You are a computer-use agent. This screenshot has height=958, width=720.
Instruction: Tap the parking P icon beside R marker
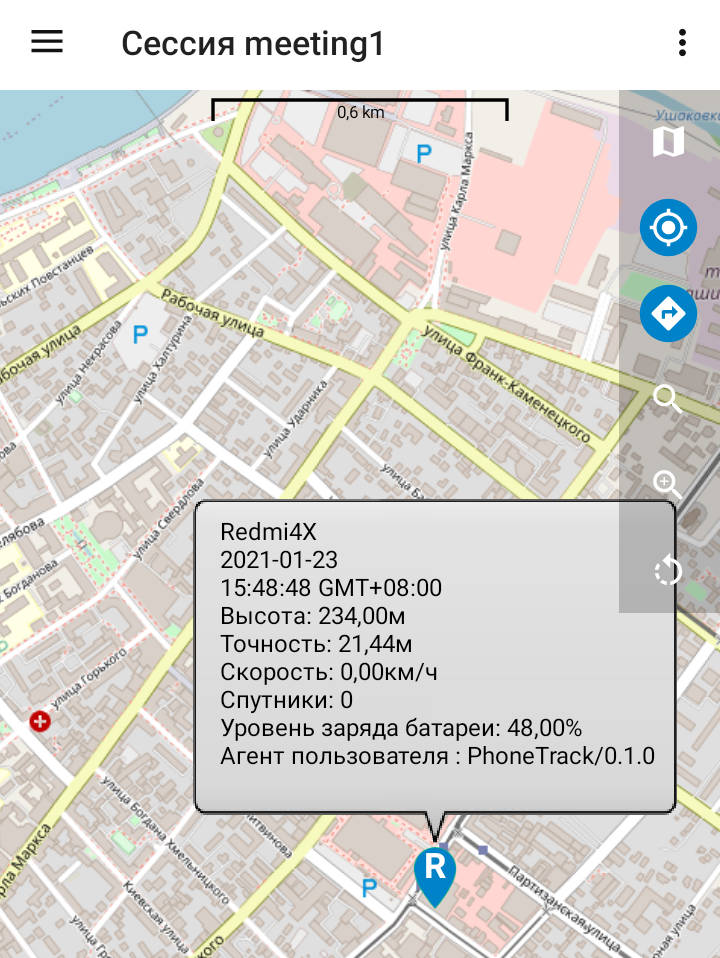(369, 888)
